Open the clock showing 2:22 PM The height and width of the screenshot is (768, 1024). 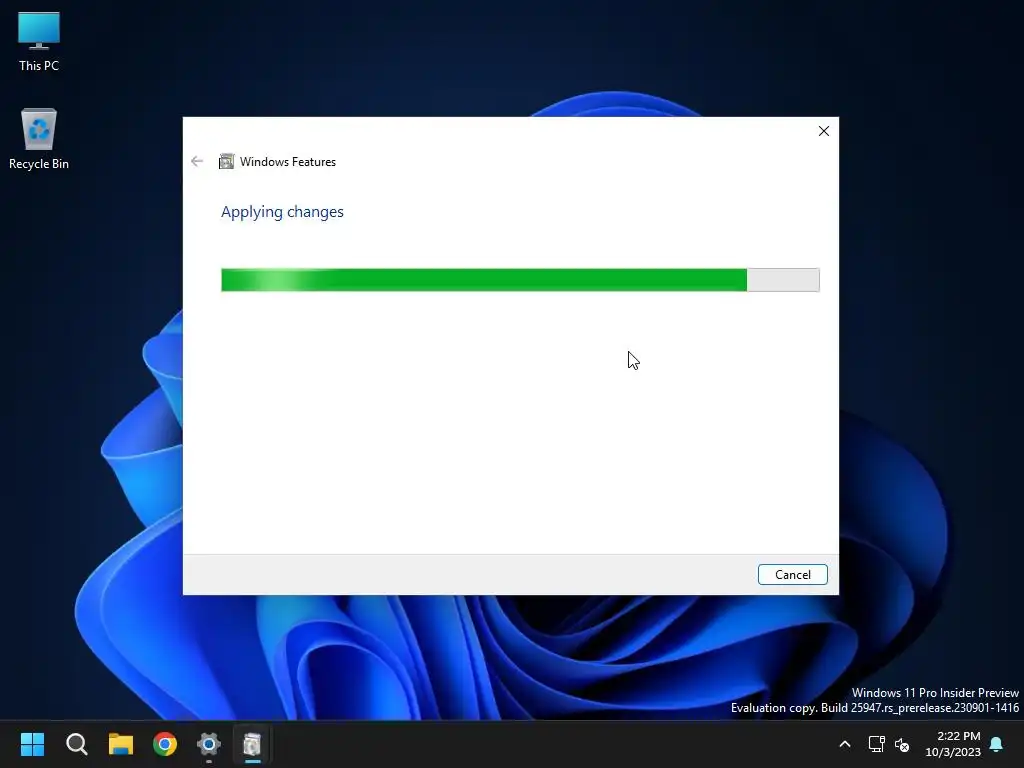pos(953,744)
